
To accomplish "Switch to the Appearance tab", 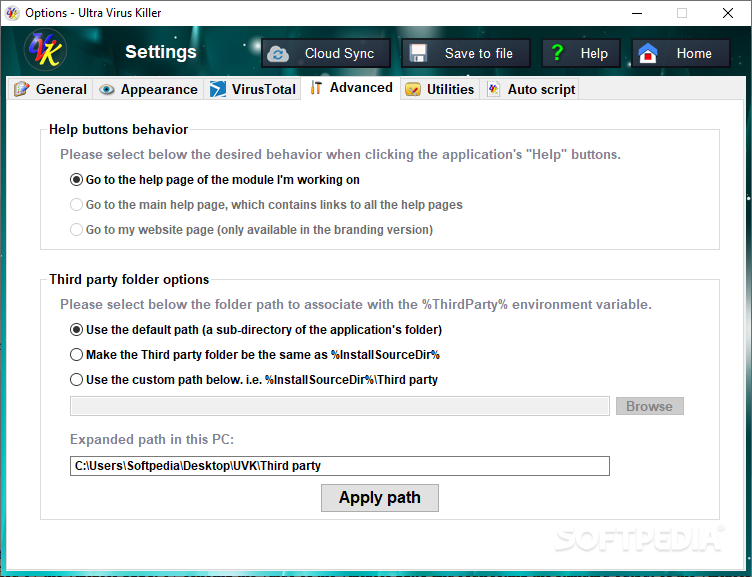I will [148, 89].
